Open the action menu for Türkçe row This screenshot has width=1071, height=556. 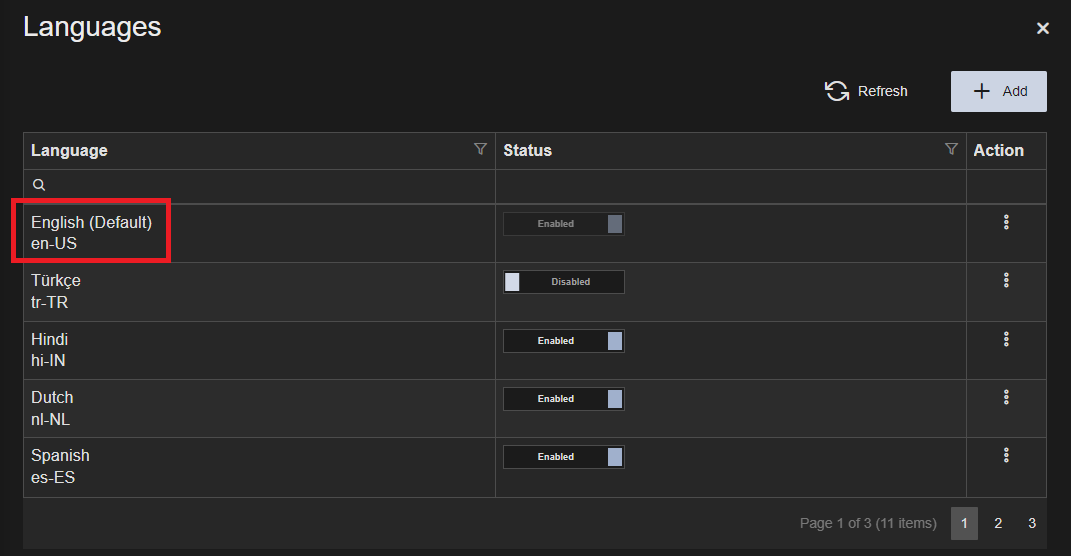[x=1006, y=280]
